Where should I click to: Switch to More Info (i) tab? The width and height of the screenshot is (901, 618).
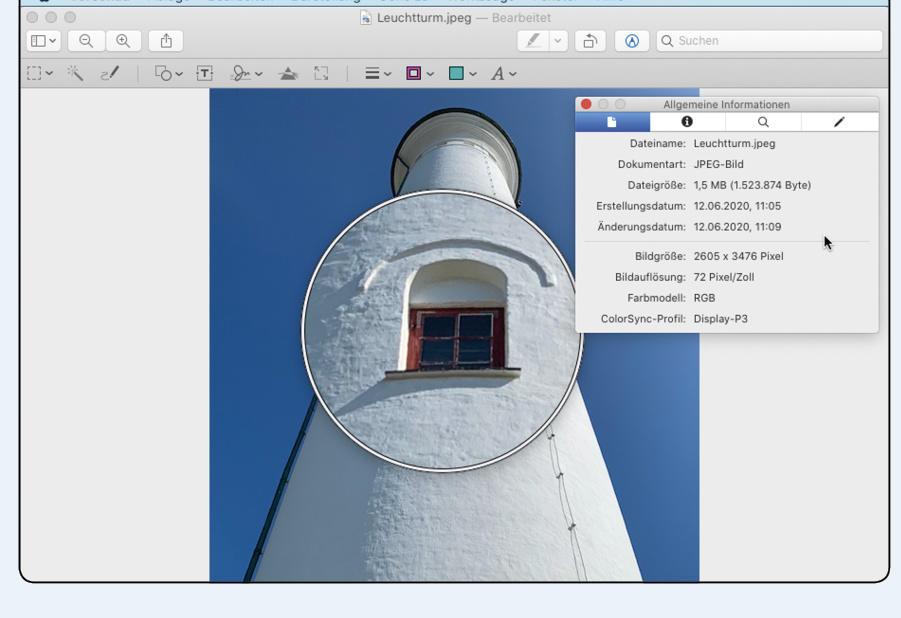pos(687,122)
